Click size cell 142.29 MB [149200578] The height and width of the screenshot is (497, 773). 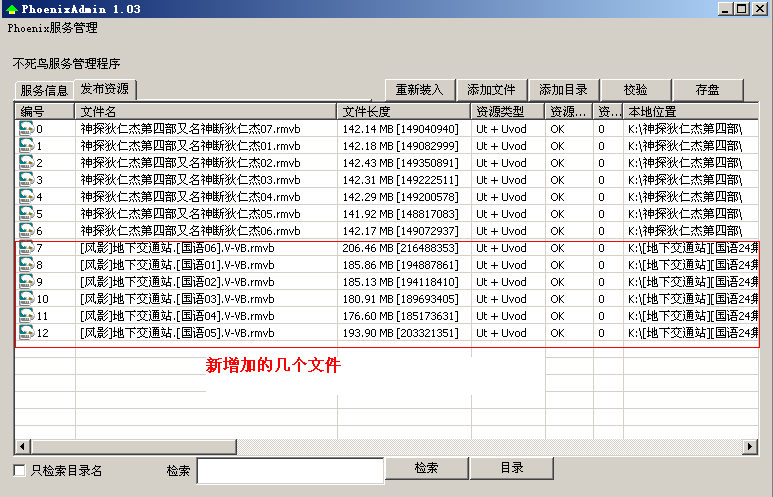pos(400,197)
